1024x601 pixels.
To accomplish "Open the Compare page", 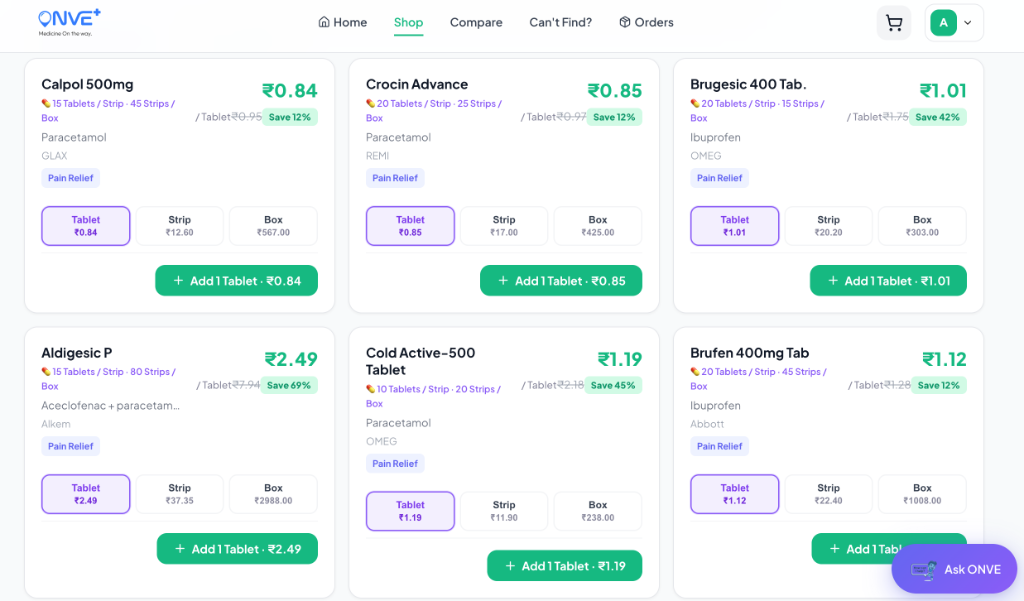I will click(x=476, y=22).
